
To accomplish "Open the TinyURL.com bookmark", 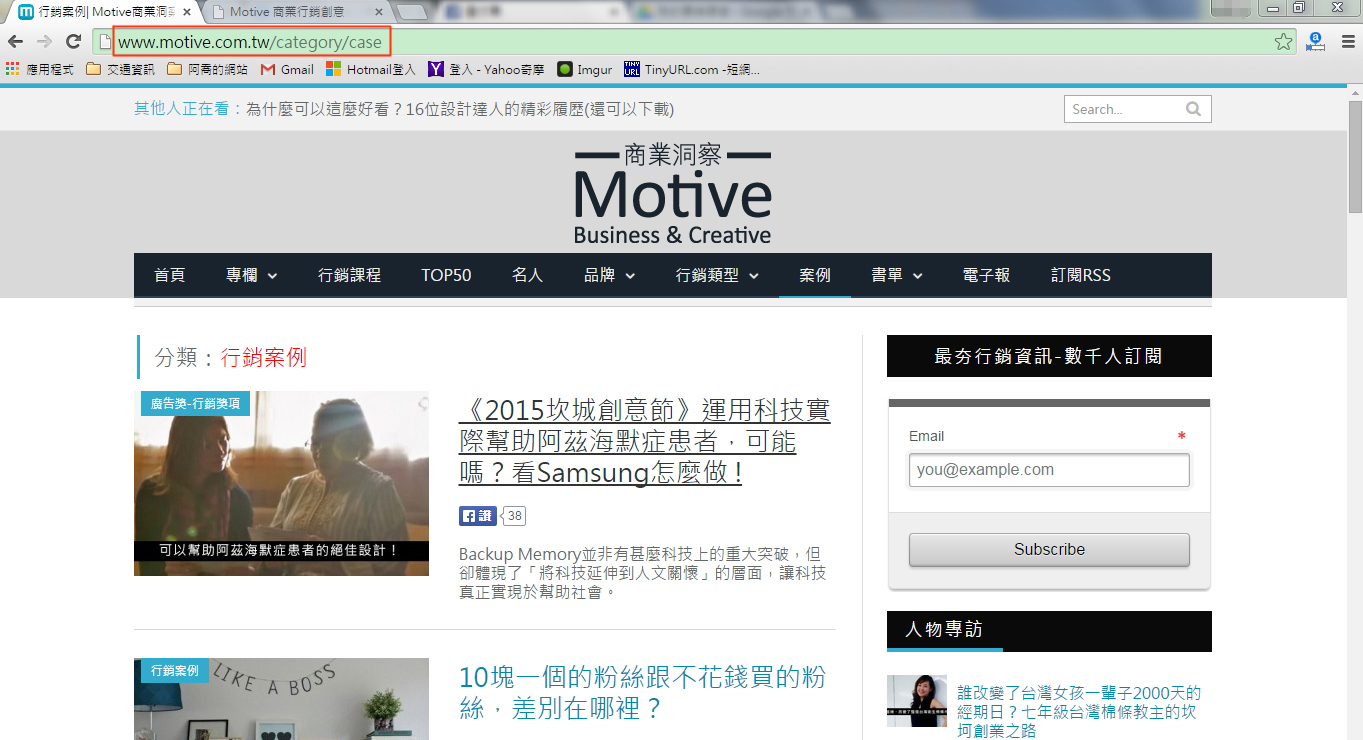I will (691, 69).
